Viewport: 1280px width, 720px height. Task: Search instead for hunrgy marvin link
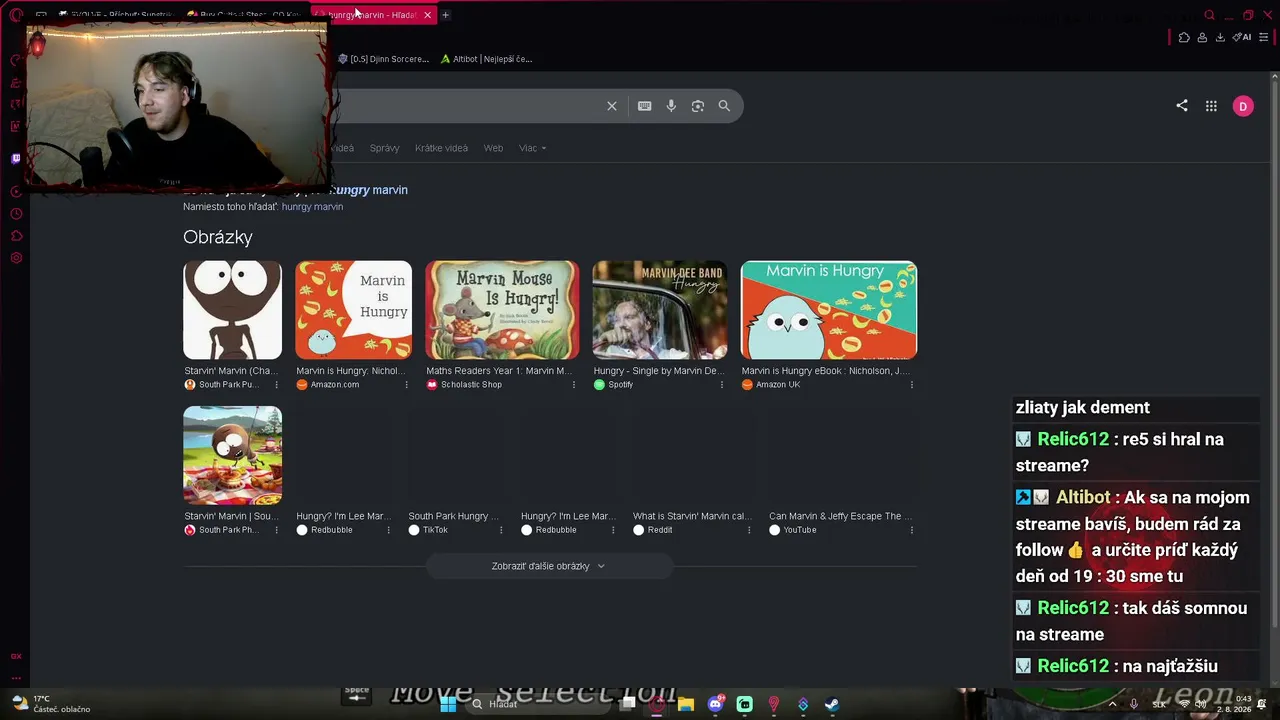[312, 207]
